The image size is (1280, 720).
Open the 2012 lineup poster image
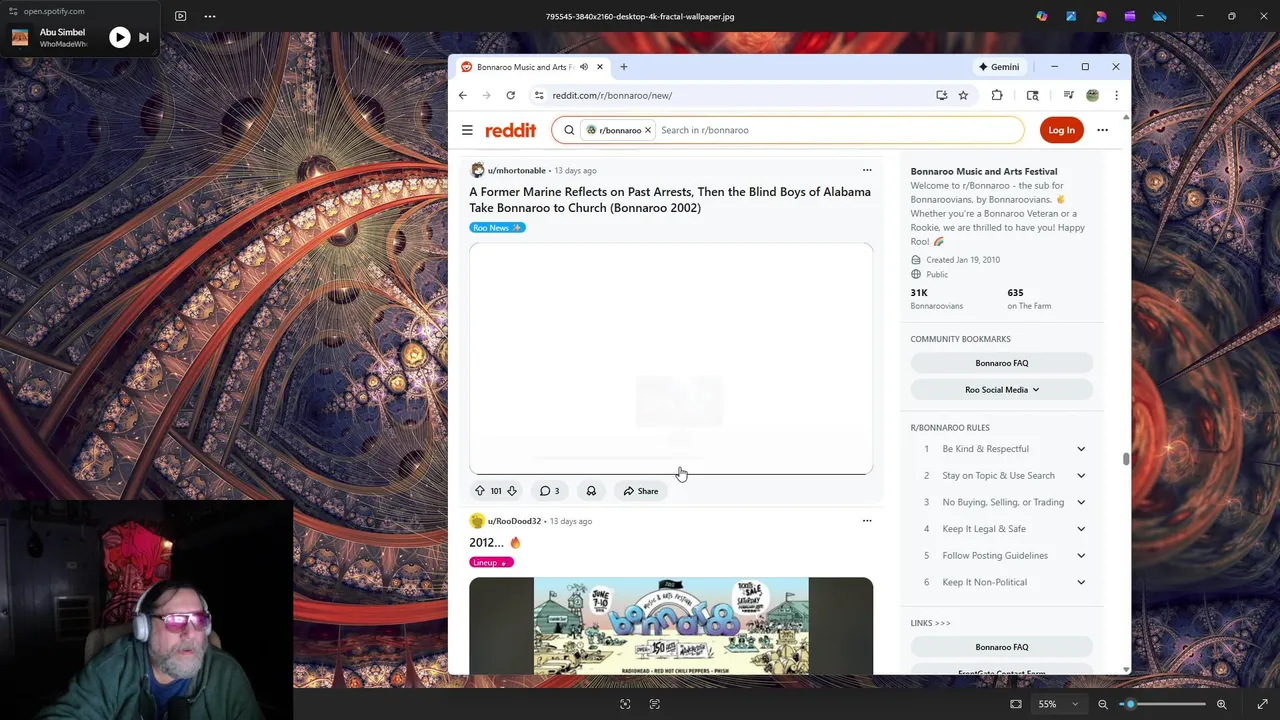[671, 626]
